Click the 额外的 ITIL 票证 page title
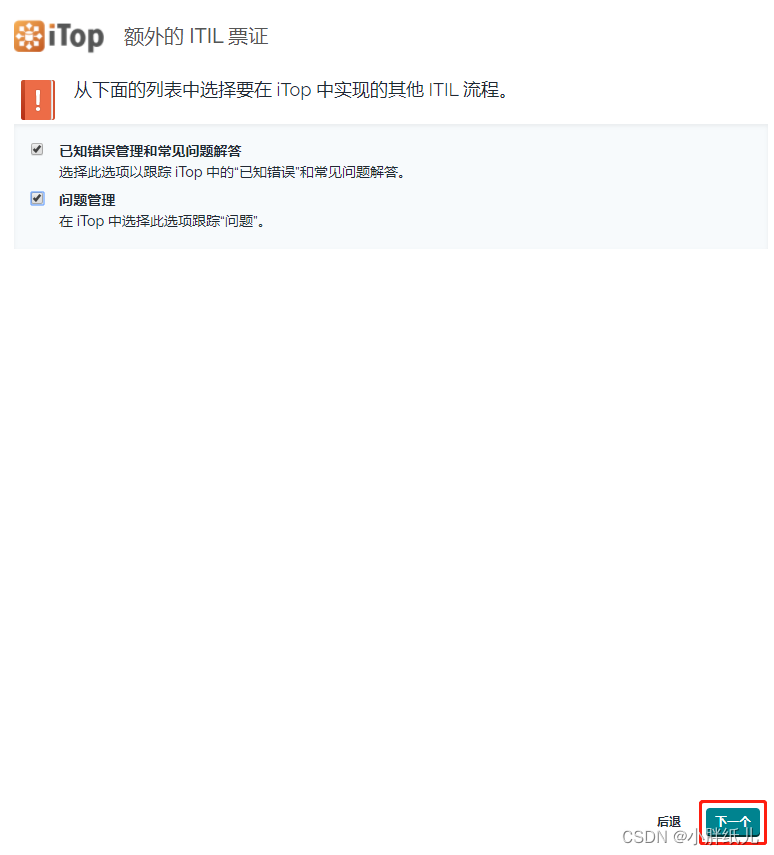 [196, 37]
